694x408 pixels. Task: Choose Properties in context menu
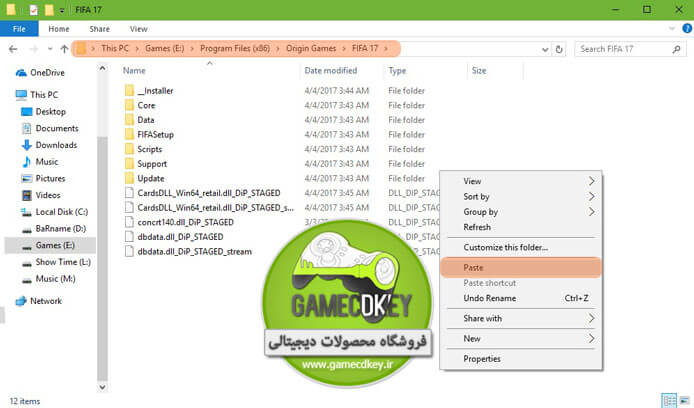(x=520, y=359)
